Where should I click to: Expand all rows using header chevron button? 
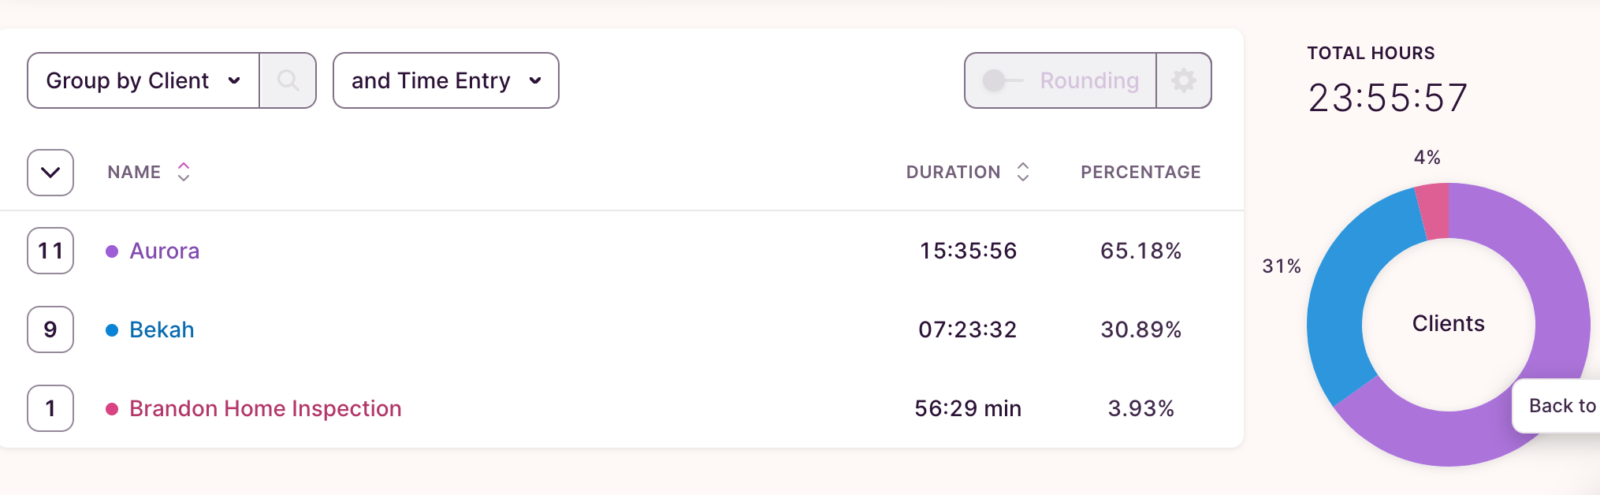tap(50, 172)
